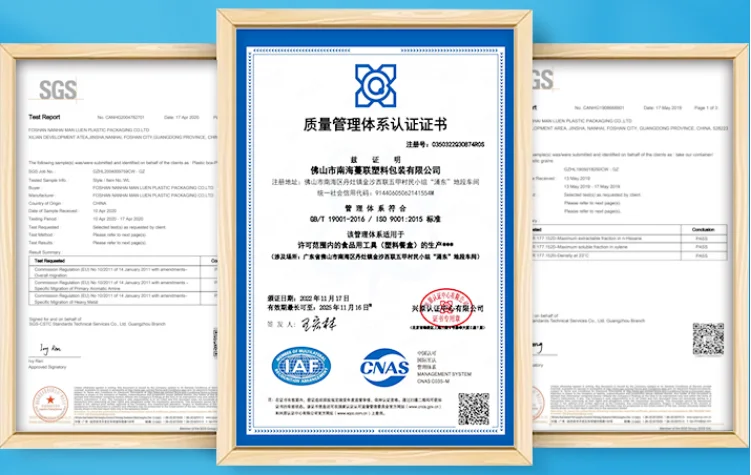
Task: Click the issuer's handwritten signature after 签发人
Action: [319, 324]
